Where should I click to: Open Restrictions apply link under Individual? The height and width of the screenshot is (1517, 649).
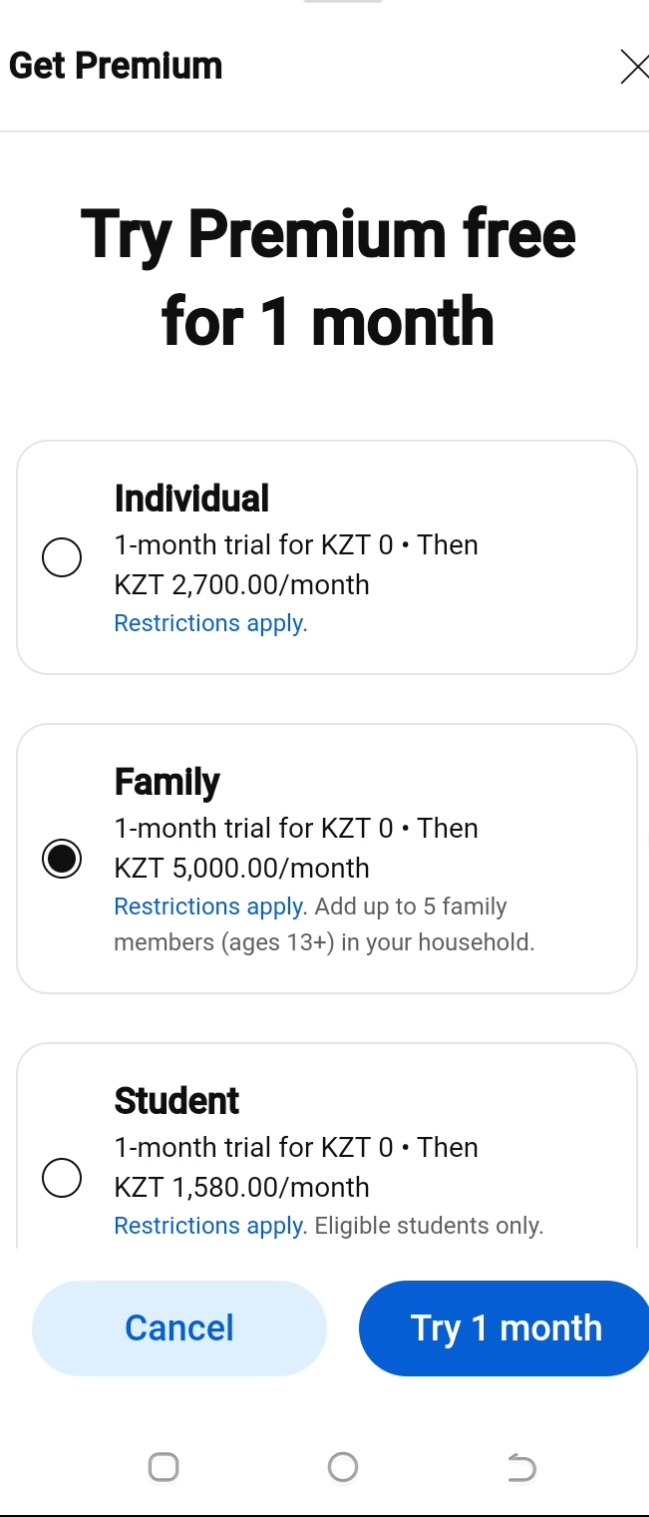[x=210, y=624]
